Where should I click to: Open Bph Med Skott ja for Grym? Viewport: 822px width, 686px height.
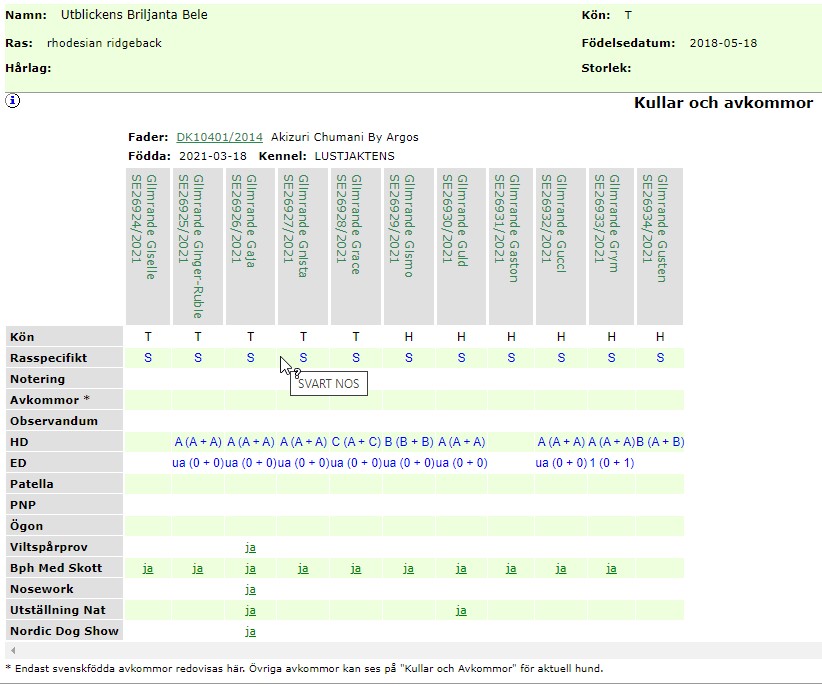[611, 569]
